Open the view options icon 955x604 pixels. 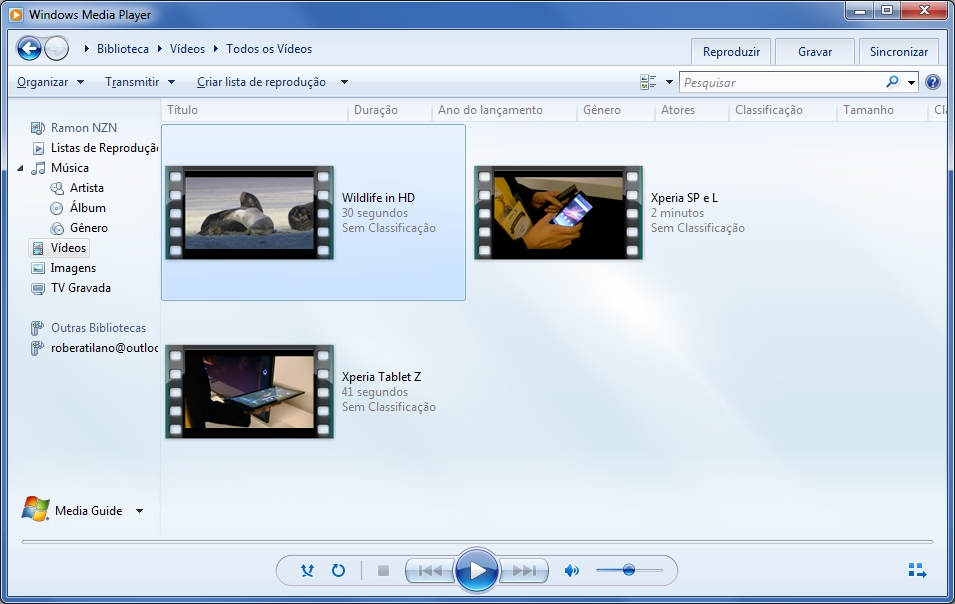(648, 82)
